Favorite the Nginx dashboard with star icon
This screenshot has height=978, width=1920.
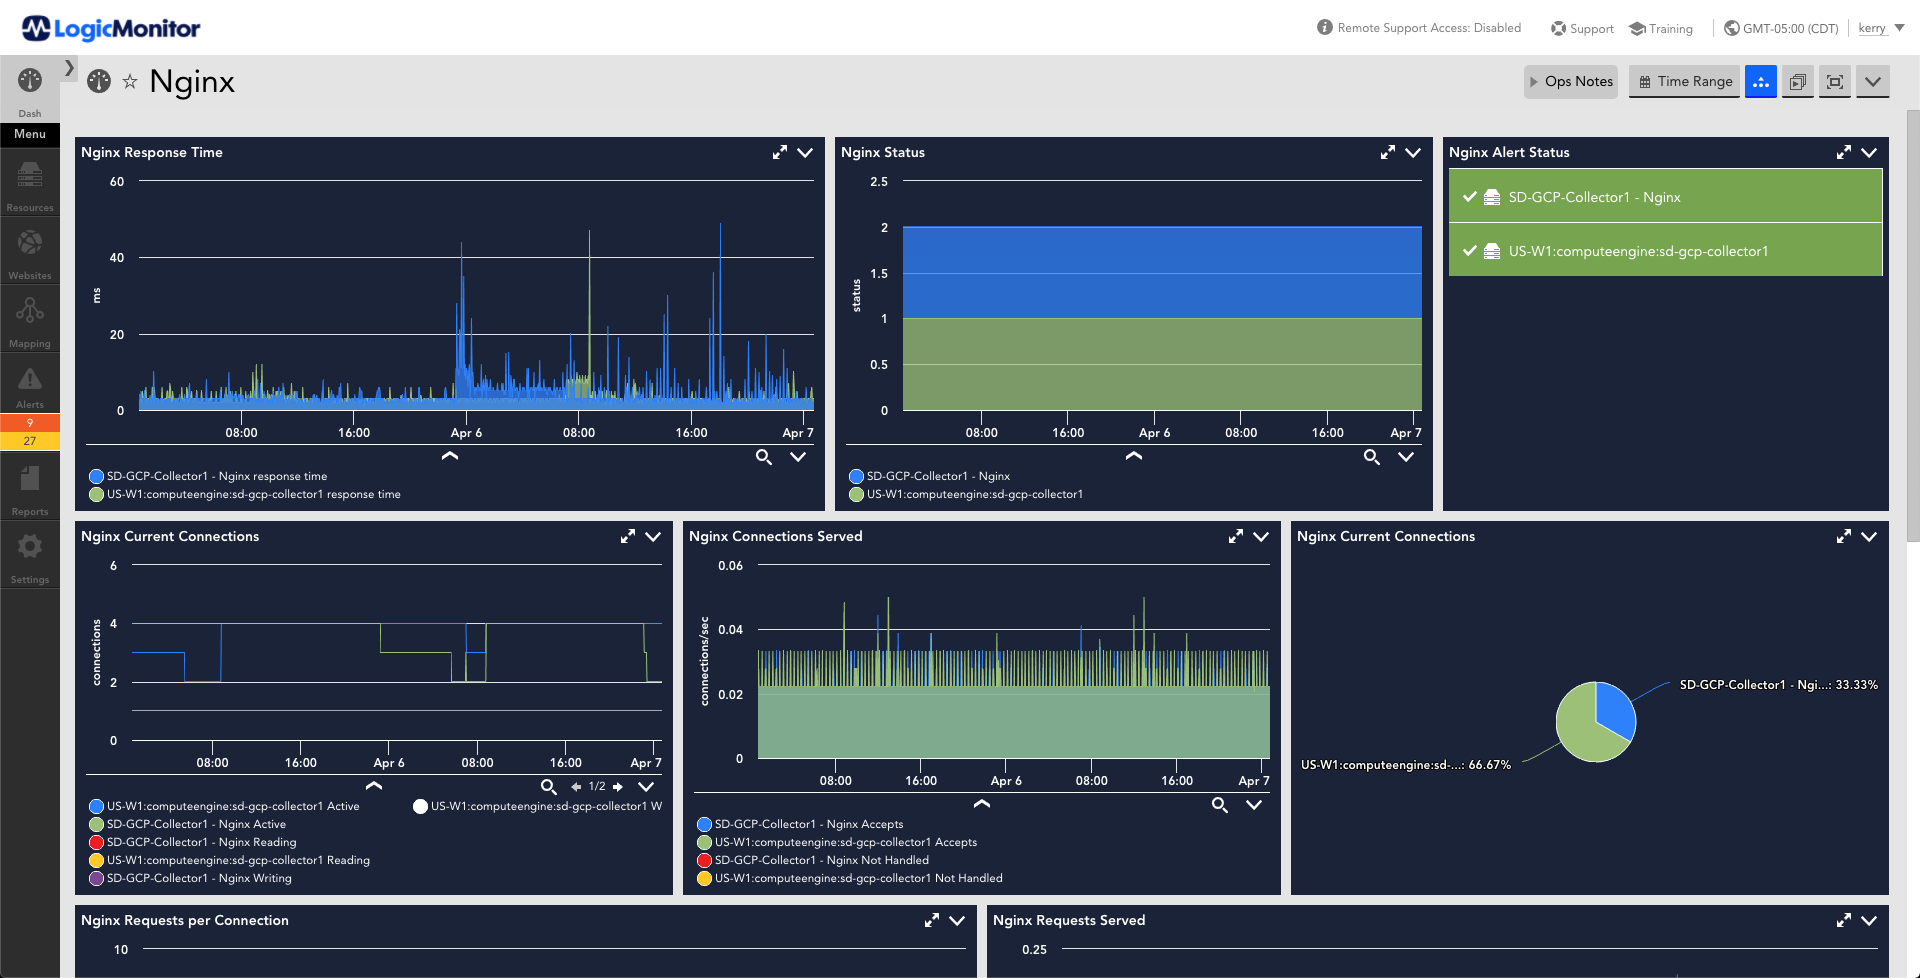click(130, 82)
